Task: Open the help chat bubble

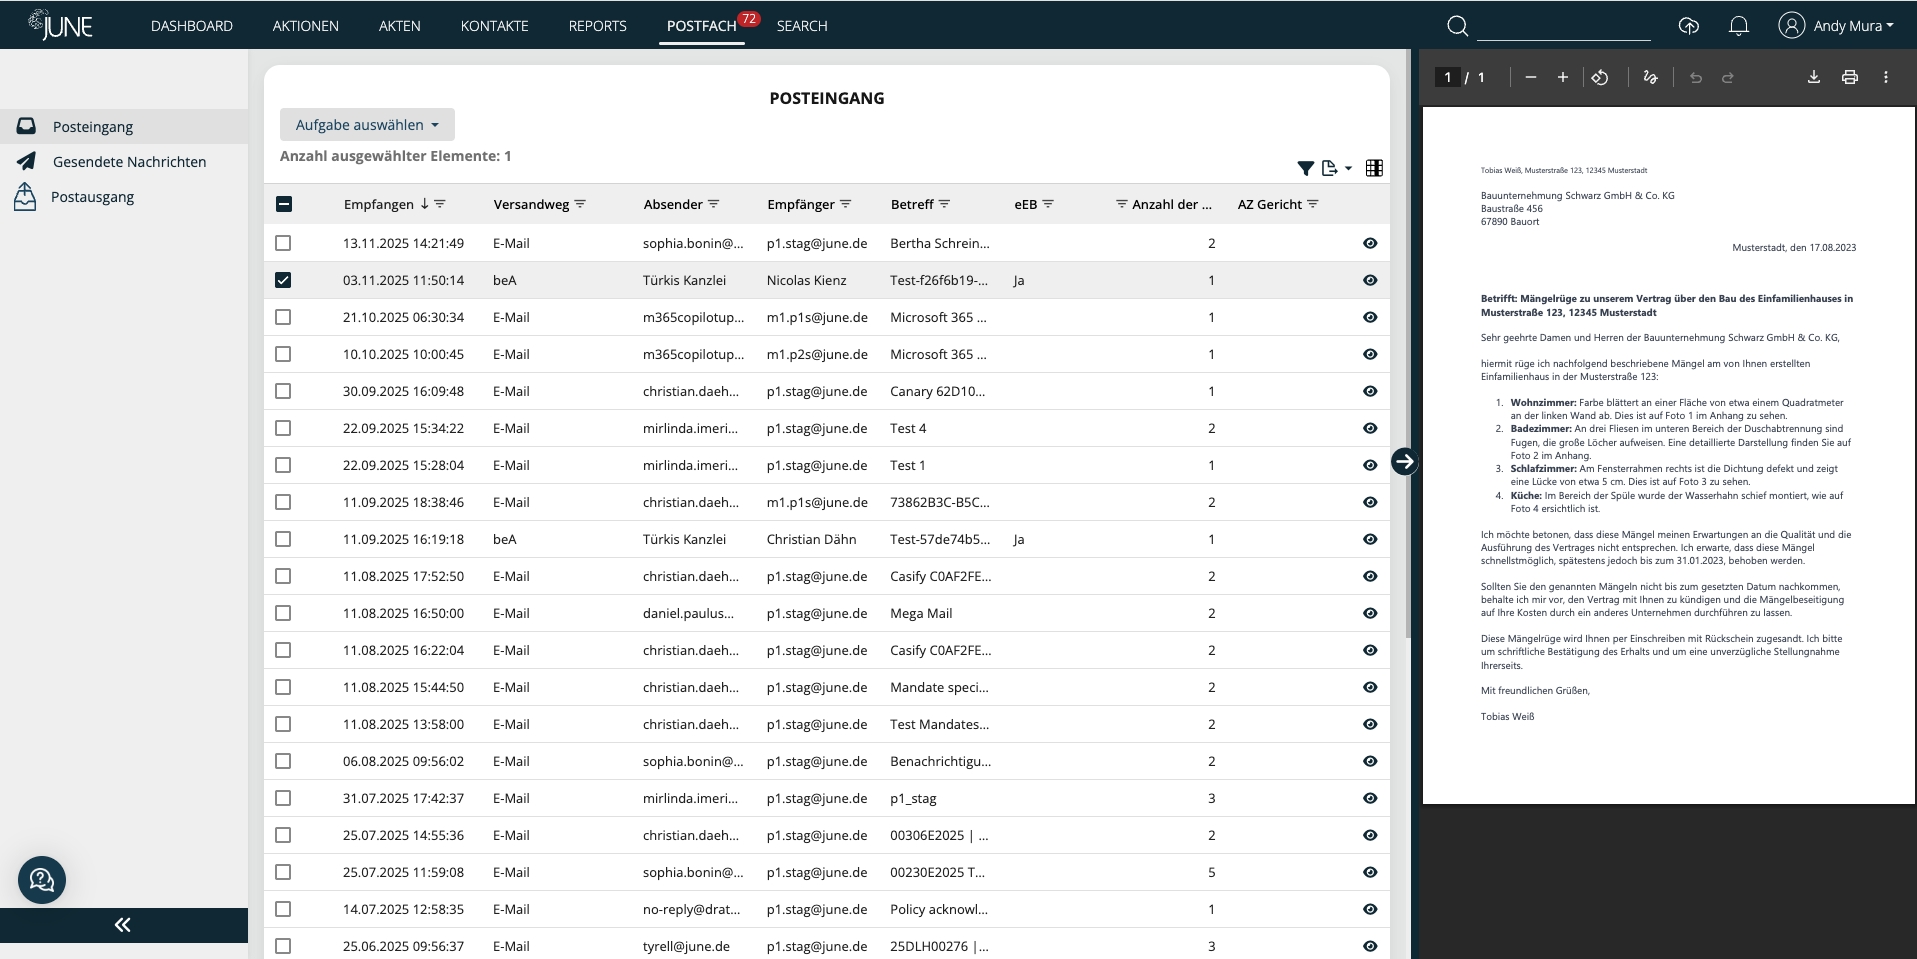Action: pos(41,880)
